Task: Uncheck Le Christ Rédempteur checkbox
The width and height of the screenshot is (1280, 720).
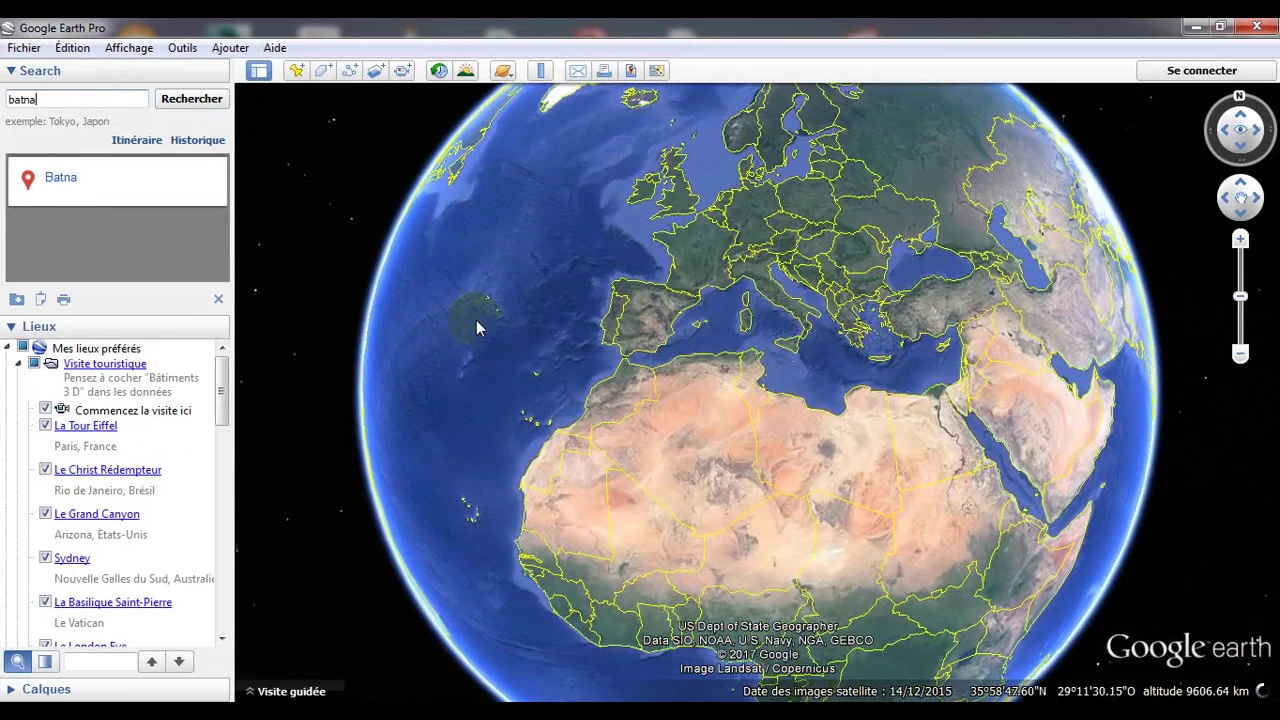Action: pos(45,469)
